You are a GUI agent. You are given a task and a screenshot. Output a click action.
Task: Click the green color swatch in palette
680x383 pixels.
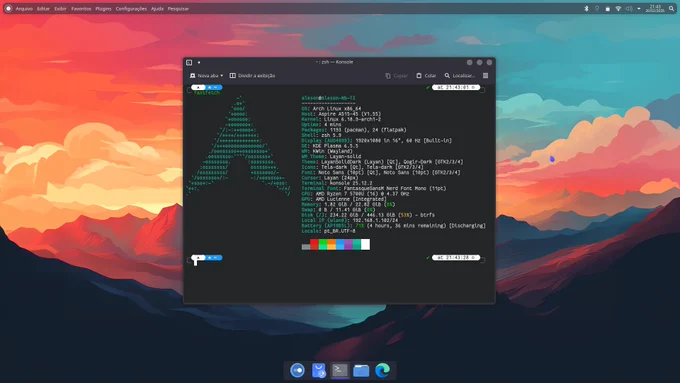tap(323, 245)
